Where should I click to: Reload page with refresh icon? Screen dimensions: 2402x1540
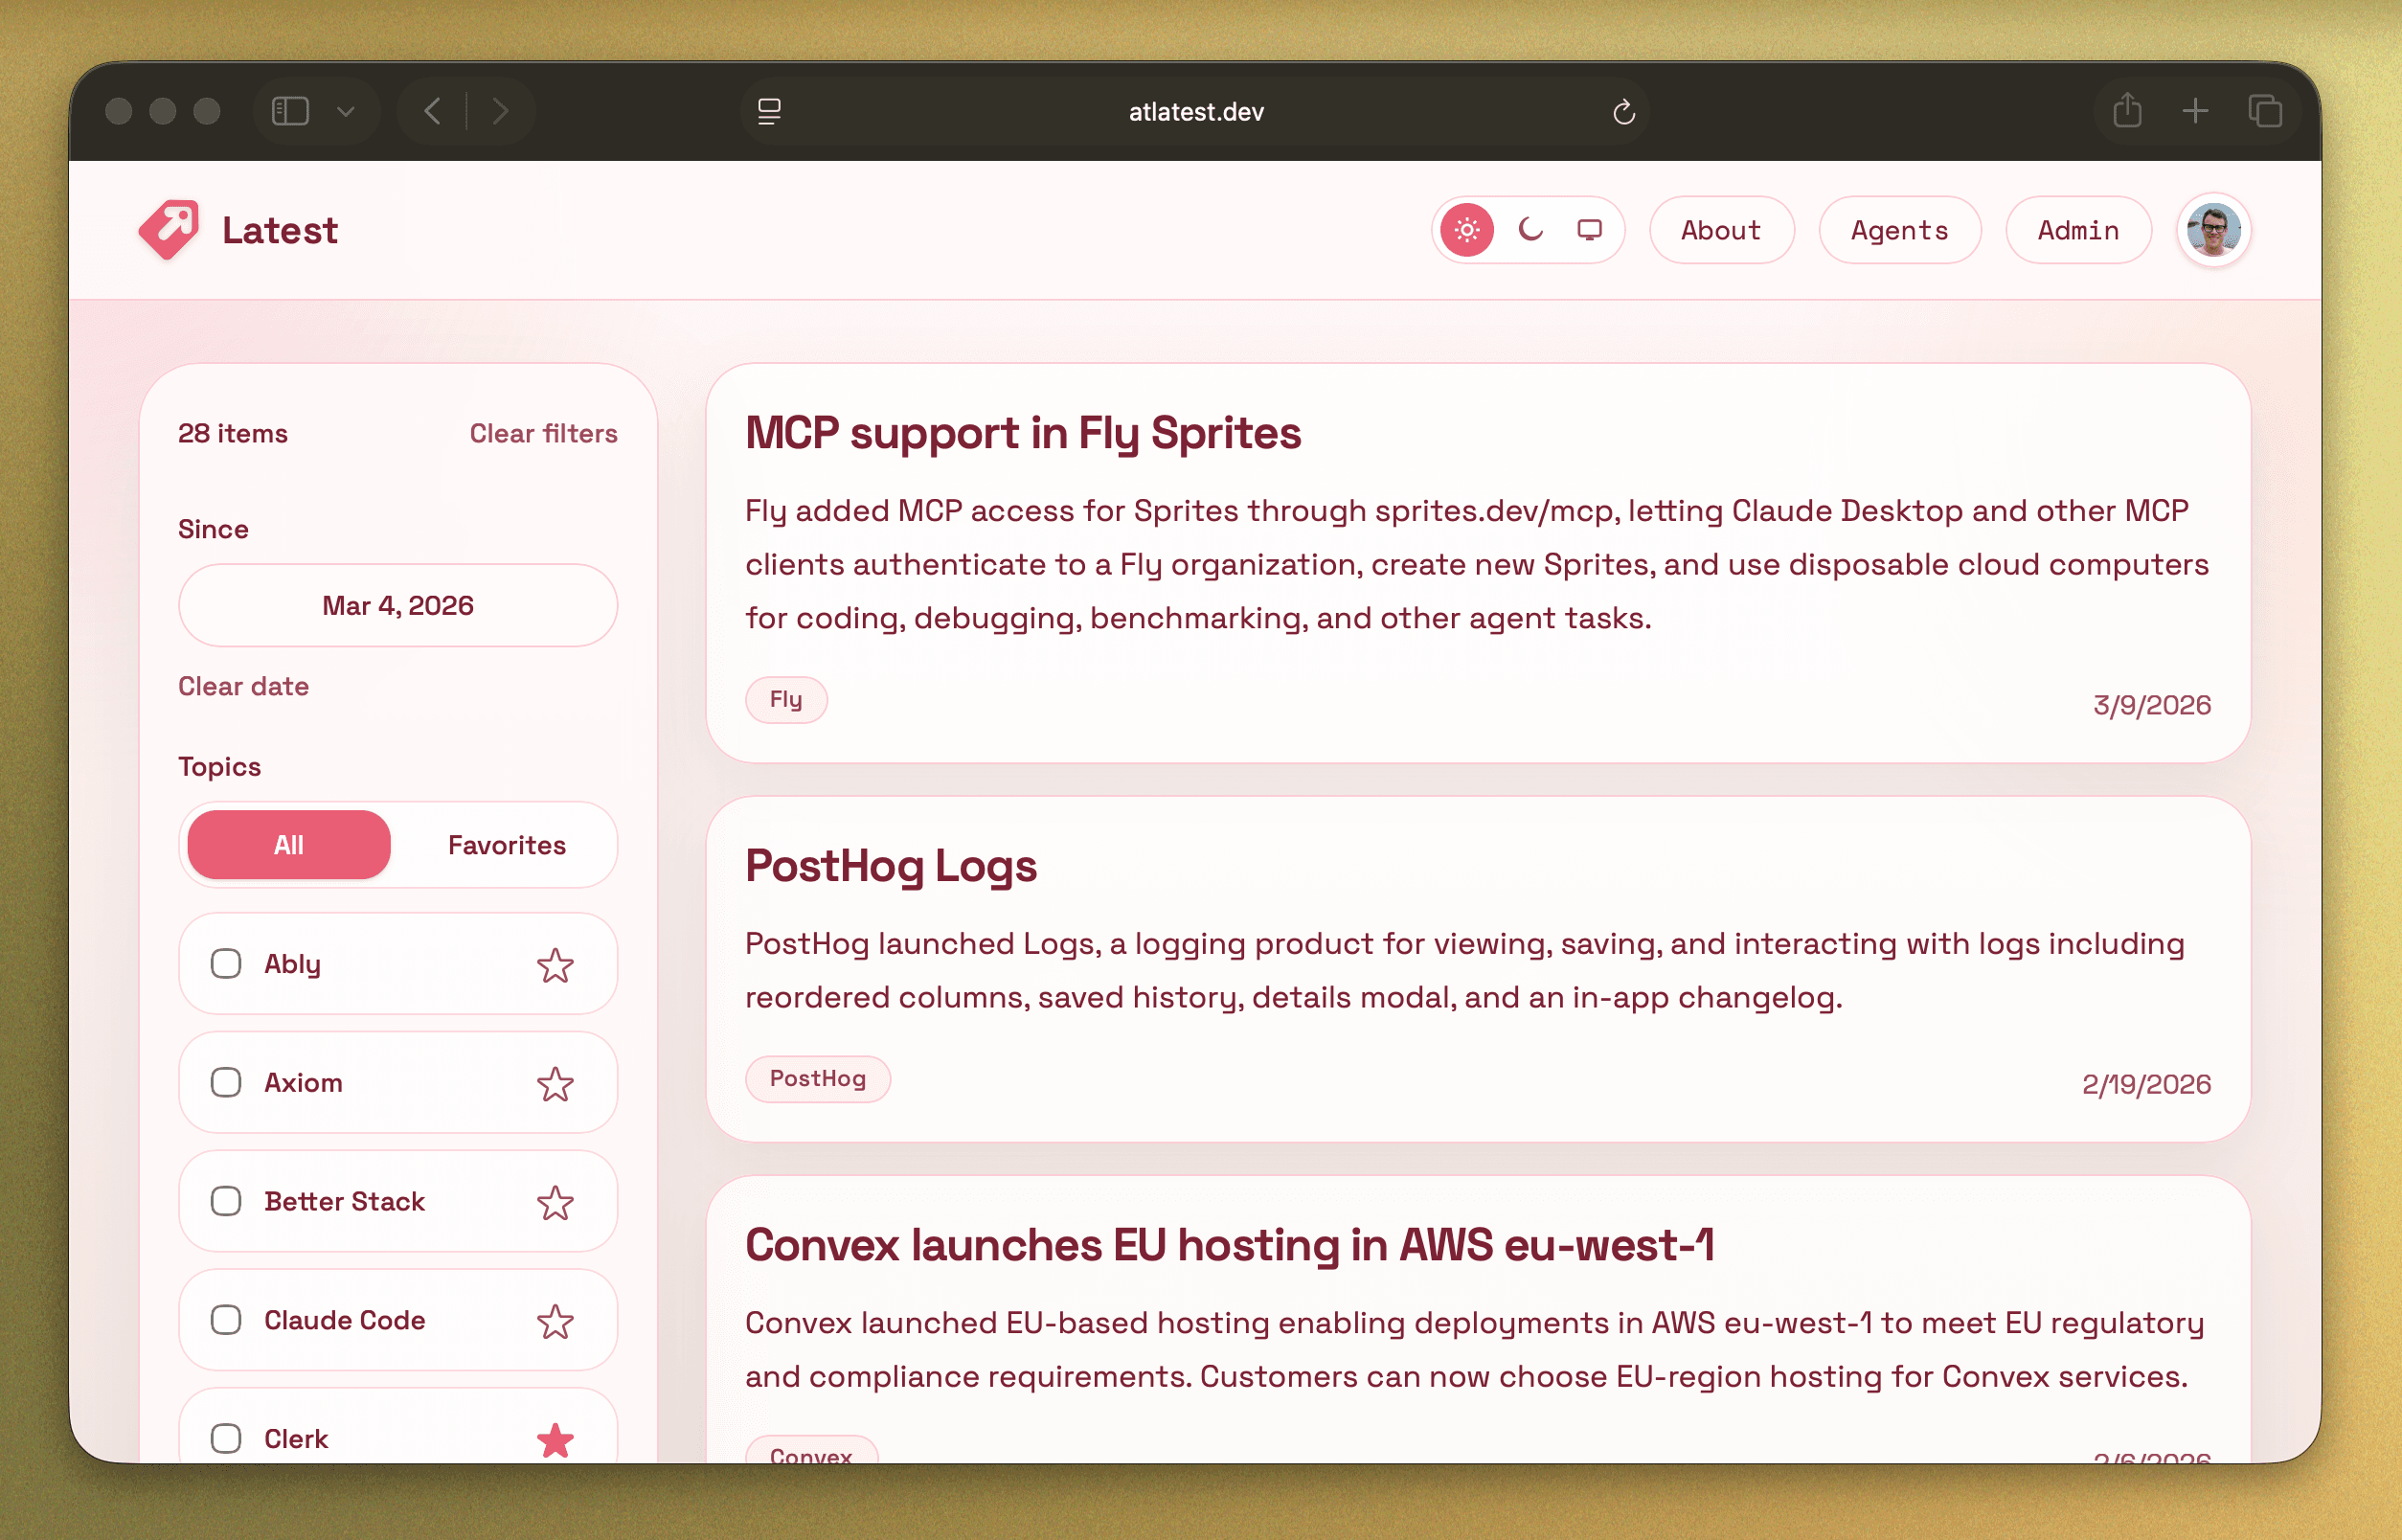[1623, 112]
